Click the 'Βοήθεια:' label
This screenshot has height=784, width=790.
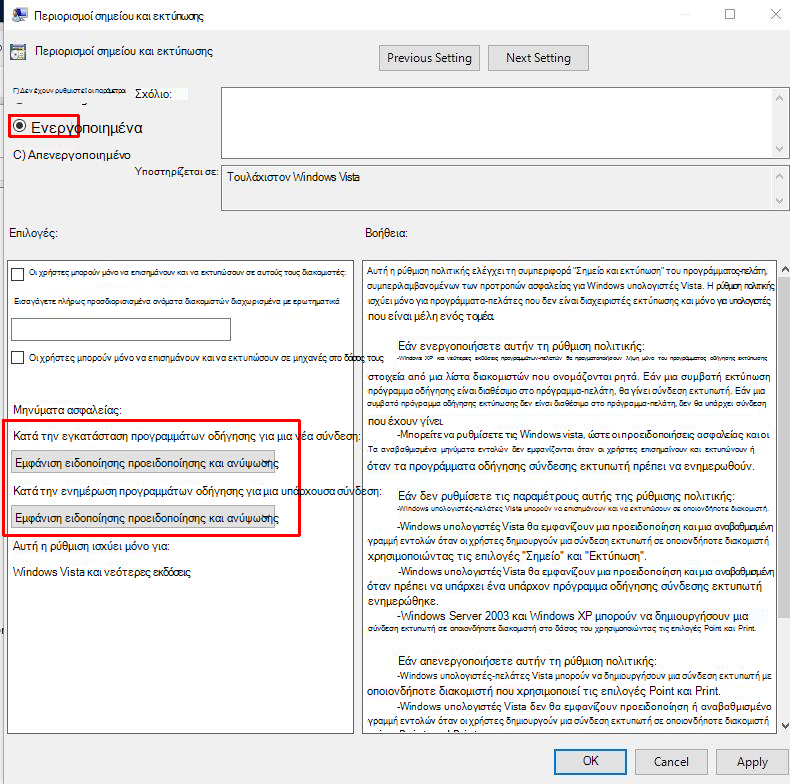coord(386,233)
